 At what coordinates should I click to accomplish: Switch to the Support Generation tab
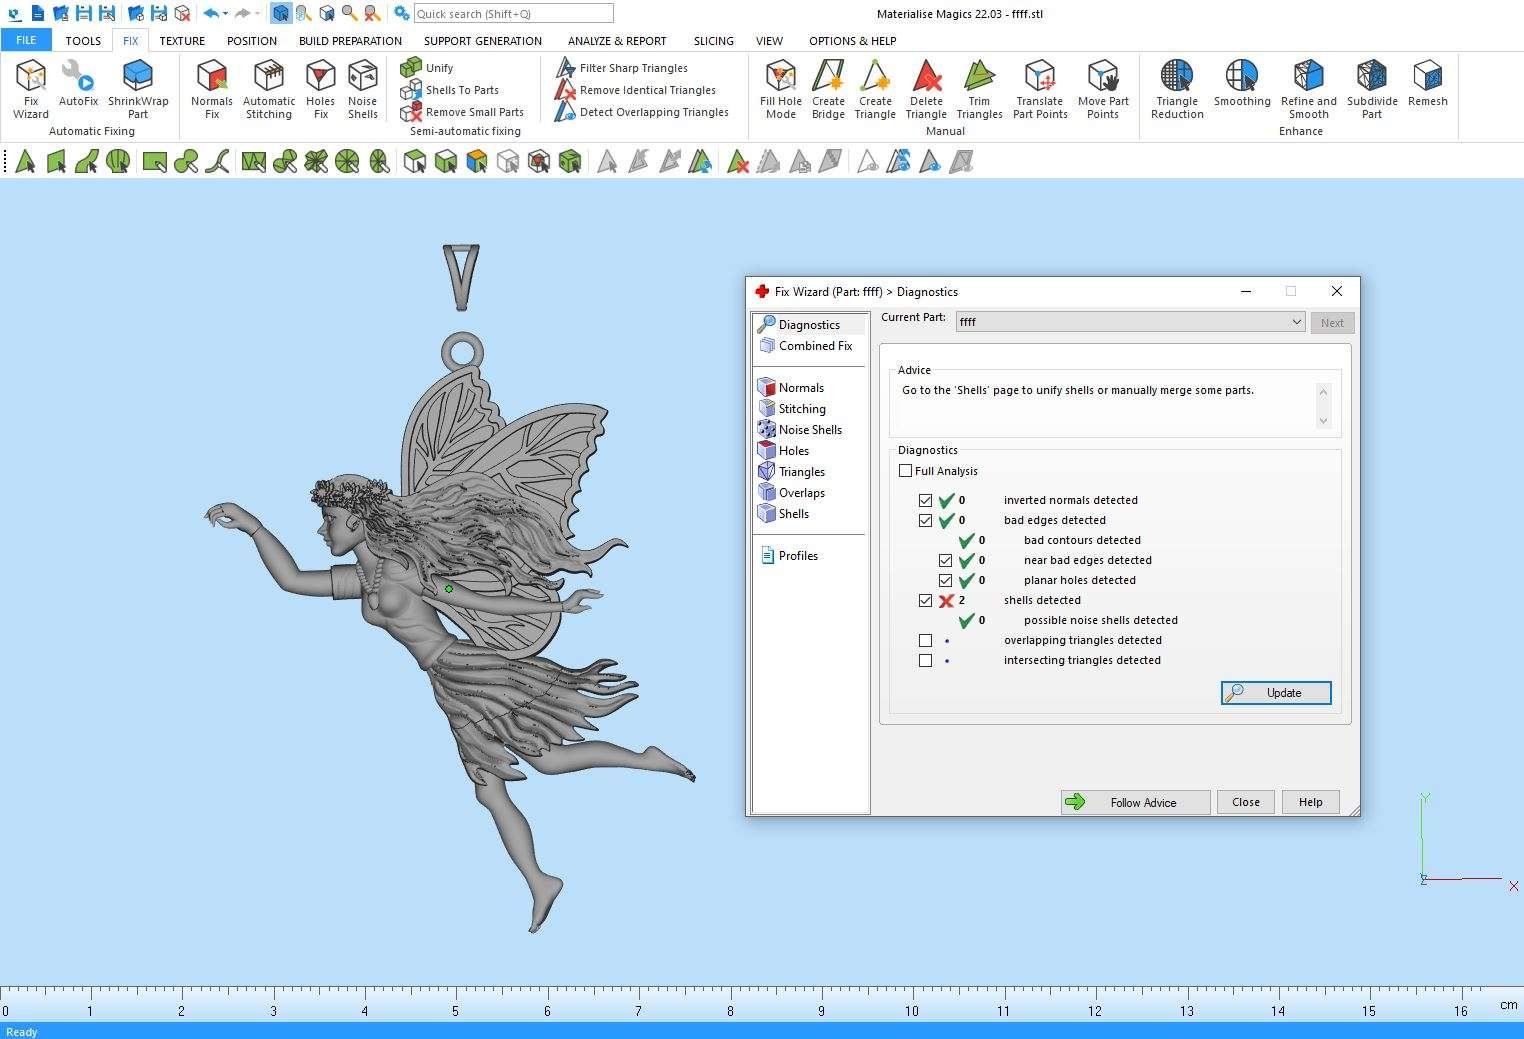tap(482, 41)
